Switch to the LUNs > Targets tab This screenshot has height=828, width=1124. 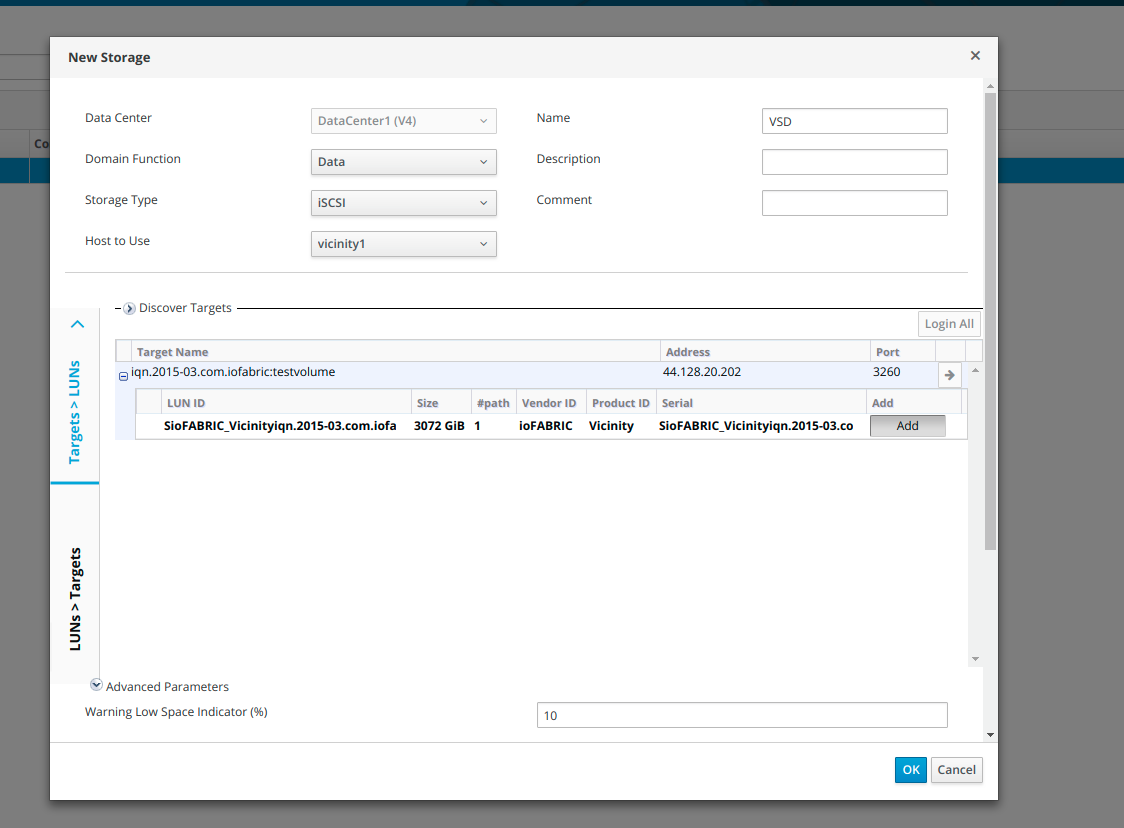75,598
